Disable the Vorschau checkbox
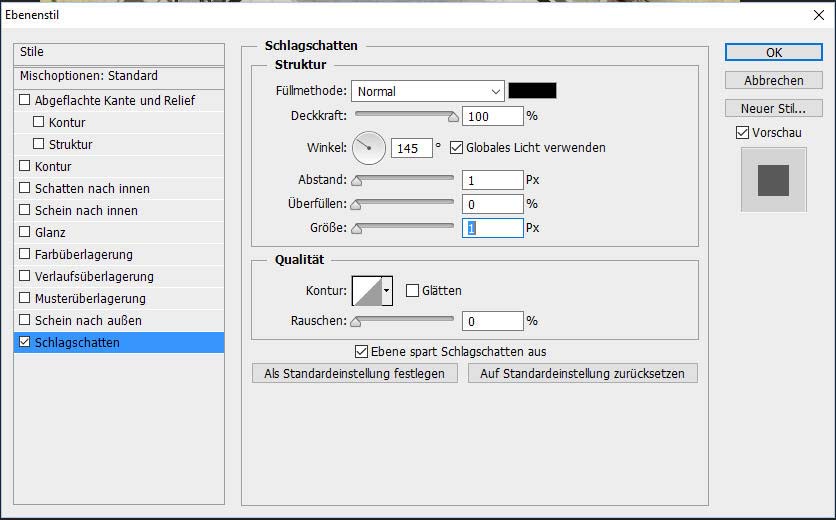 [x=742, y=132]
